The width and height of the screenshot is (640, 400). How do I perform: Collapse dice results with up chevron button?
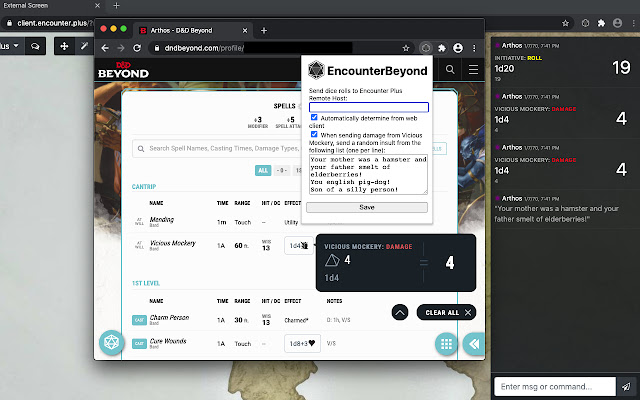(400, 313)
